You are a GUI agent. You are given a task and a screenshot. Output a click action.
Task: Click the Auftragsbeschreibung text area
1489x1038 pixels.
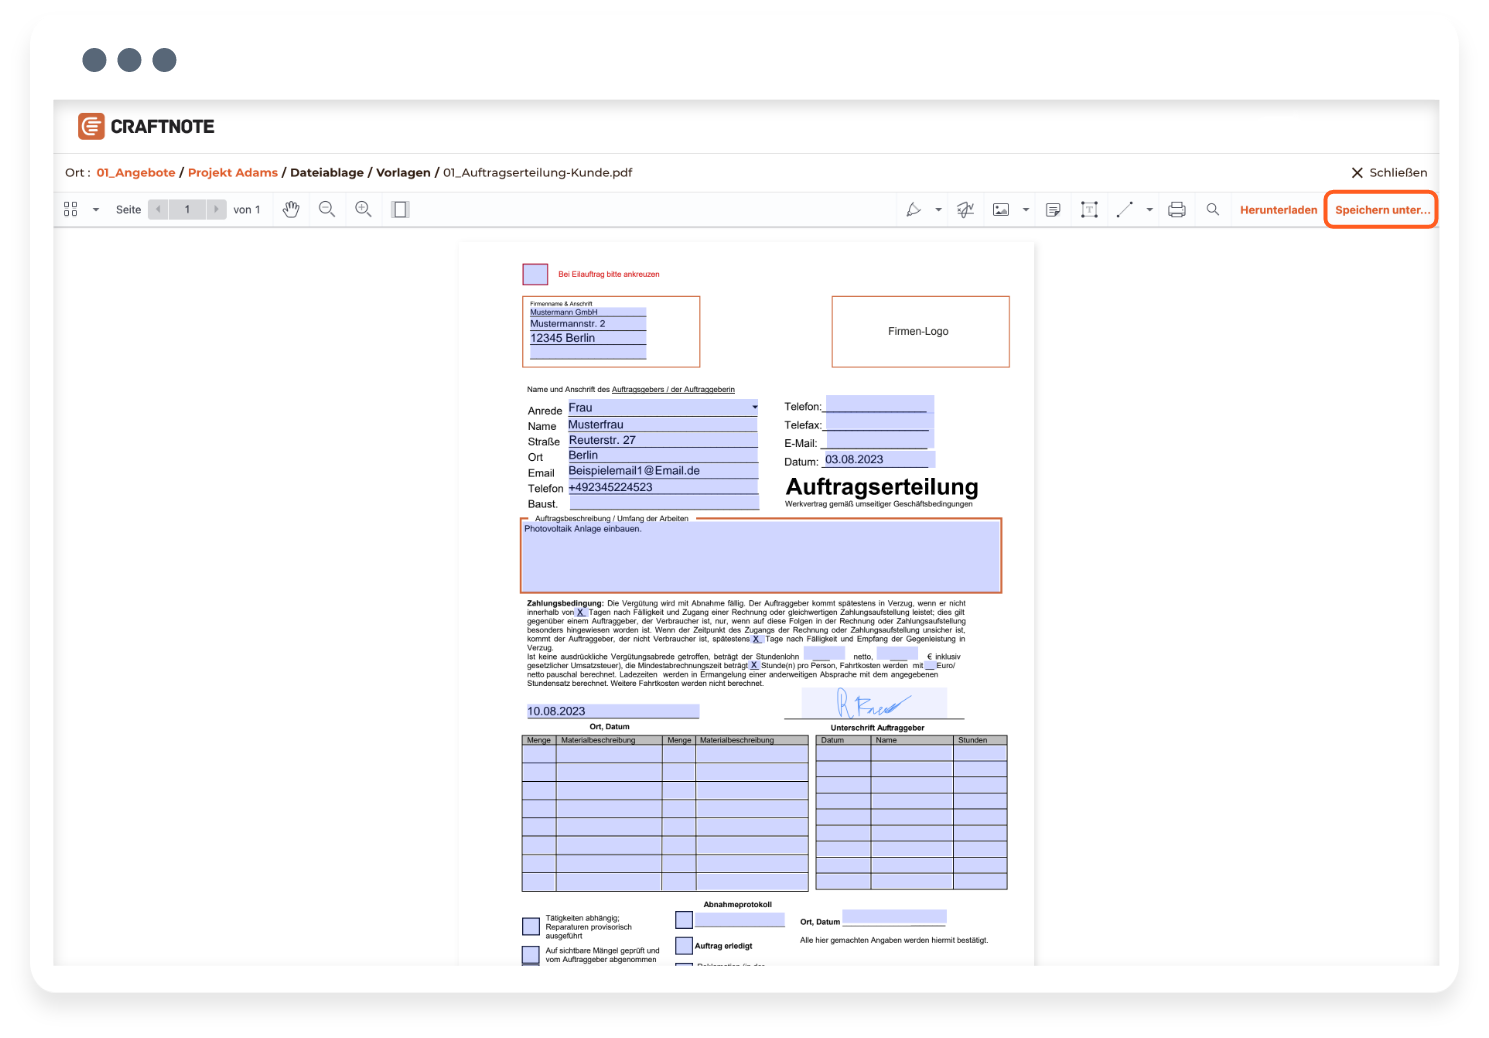pyautogui.click(x=760, y=558)
